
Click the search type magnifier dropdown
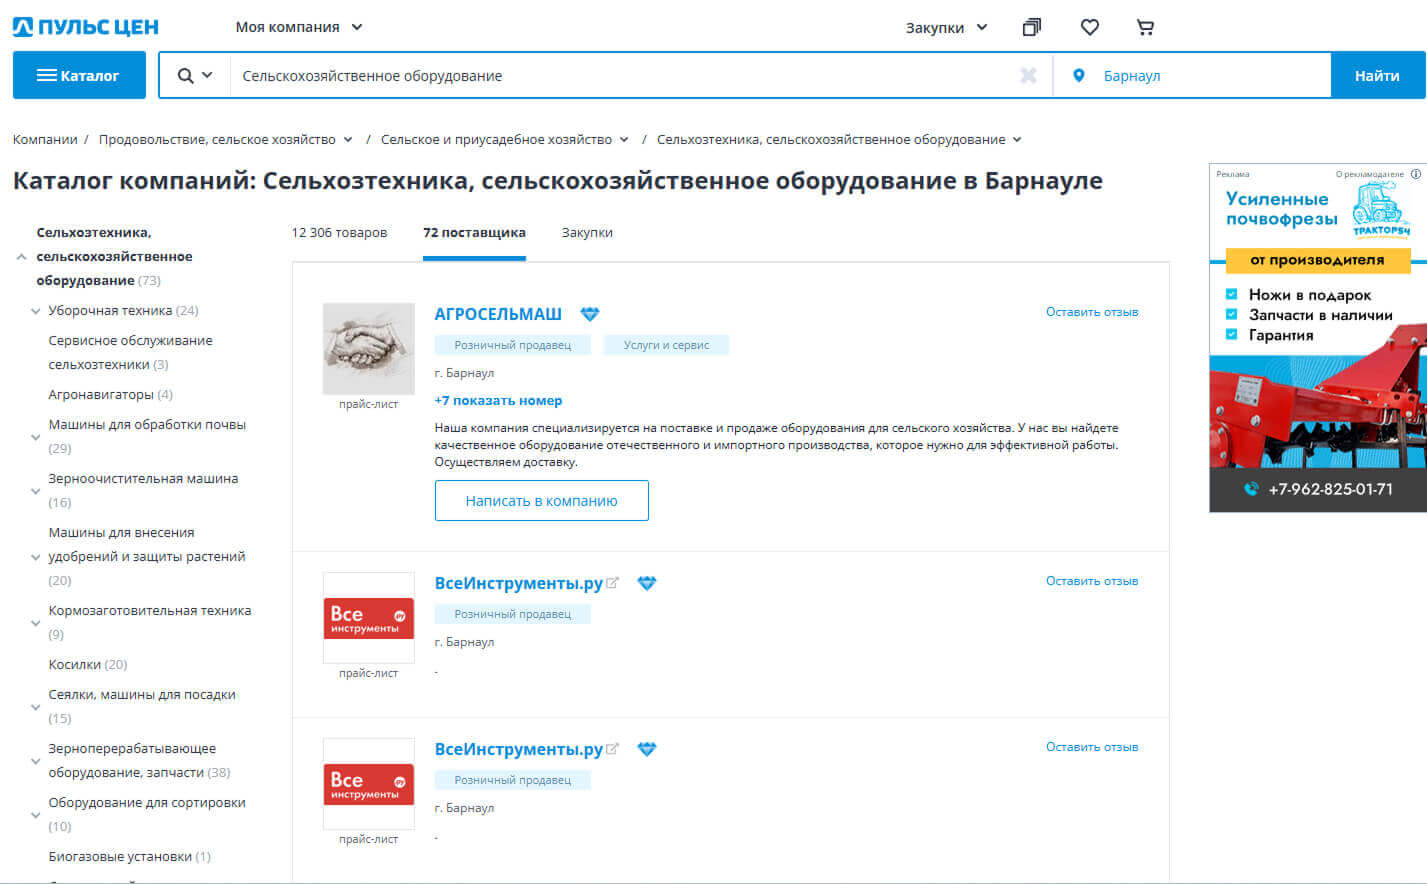[195, 75]
